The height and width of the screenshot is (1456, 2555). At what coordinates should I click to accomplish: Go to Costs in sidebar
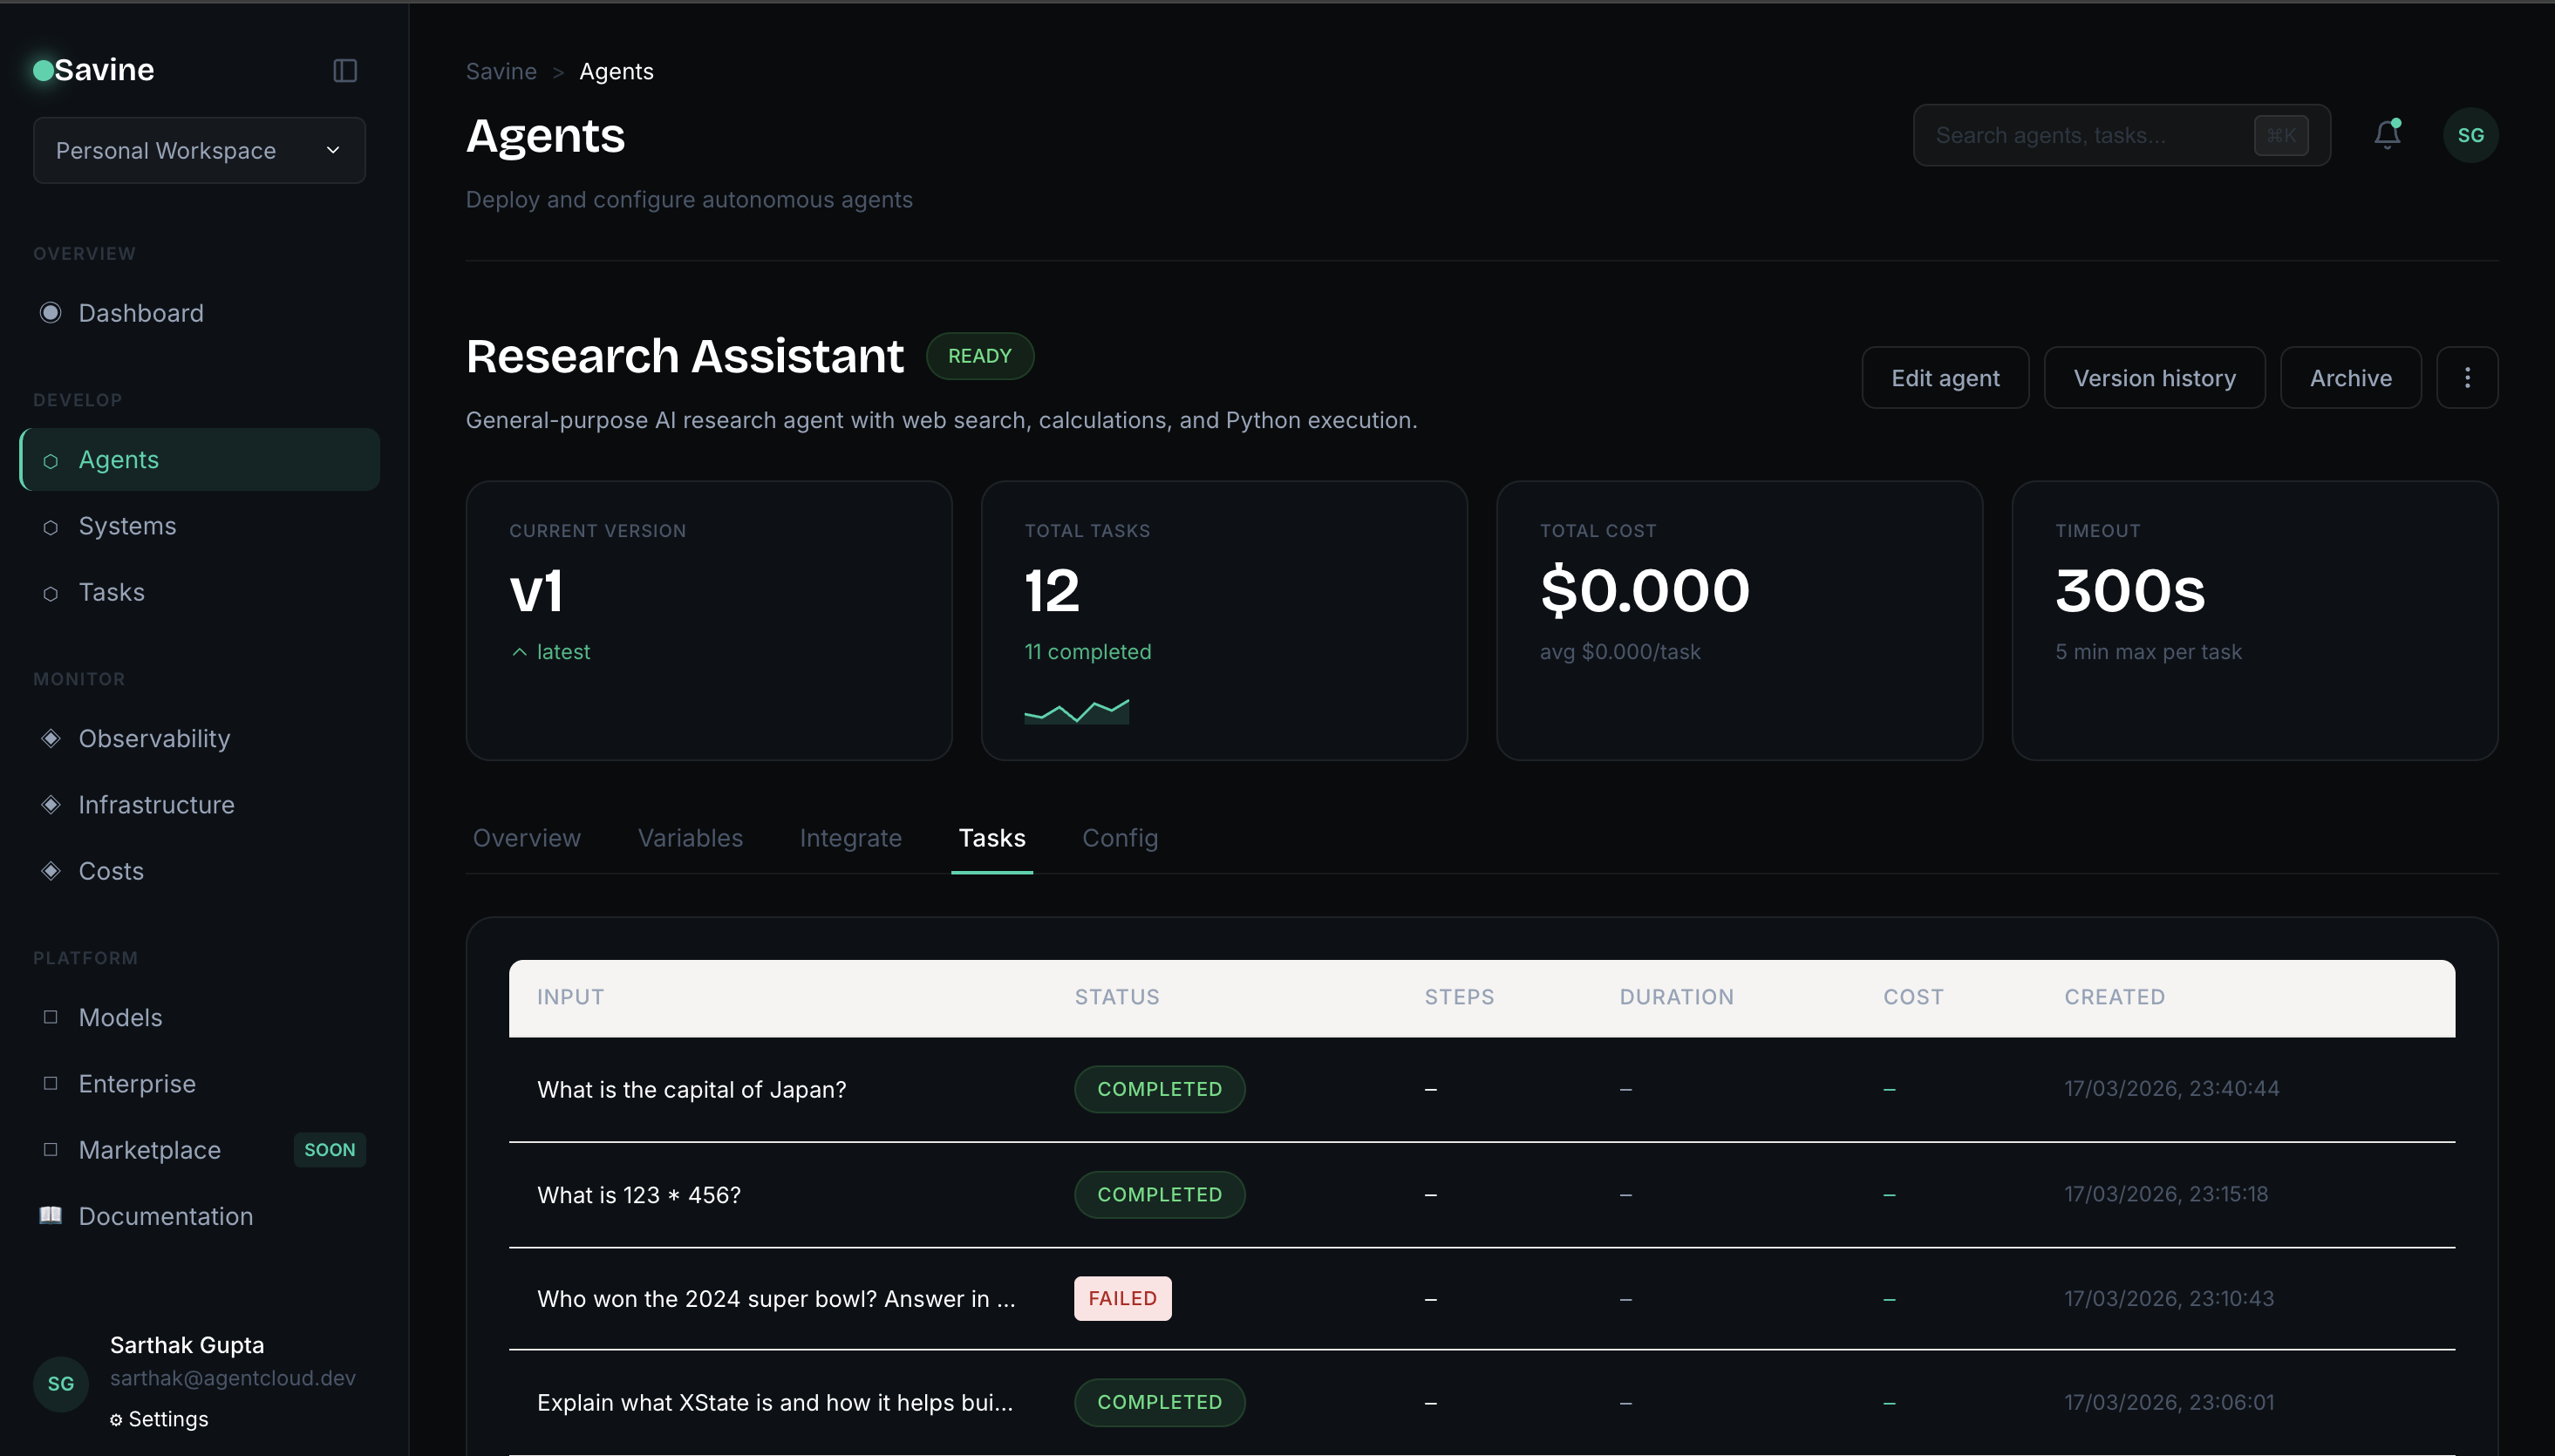click(x=111, y=871)
